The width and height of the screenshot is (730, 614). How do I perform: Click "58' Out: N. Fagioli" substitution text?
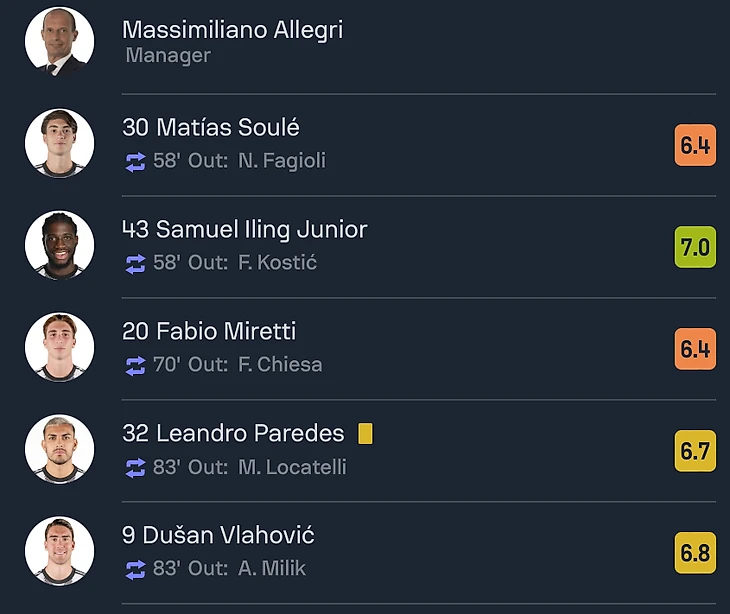pyautogui.click(x=239, y=161)
